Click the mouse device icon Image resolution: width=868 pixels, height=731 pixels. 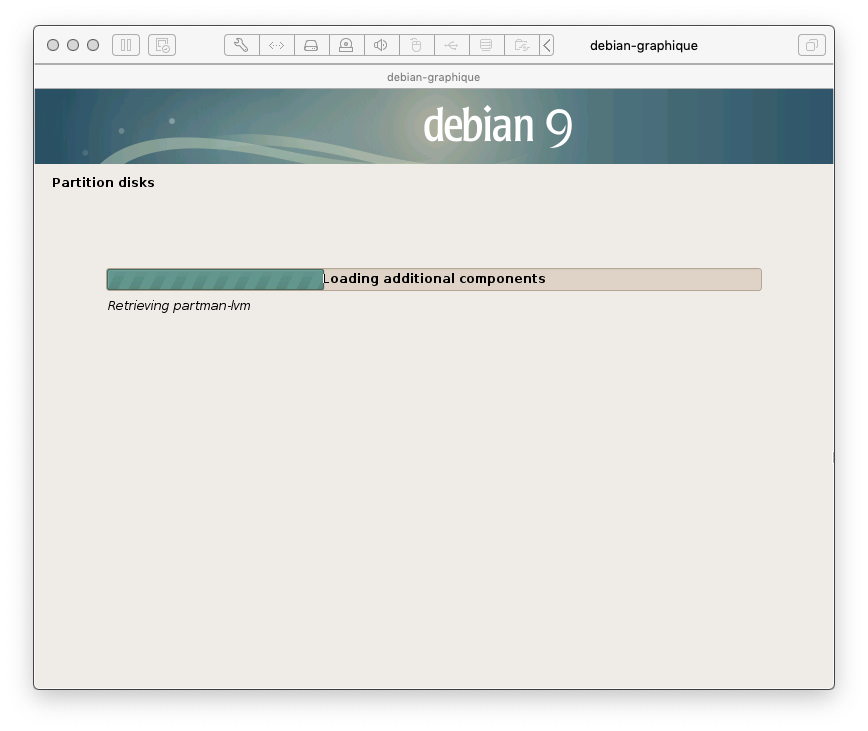(x=416, y=45)
